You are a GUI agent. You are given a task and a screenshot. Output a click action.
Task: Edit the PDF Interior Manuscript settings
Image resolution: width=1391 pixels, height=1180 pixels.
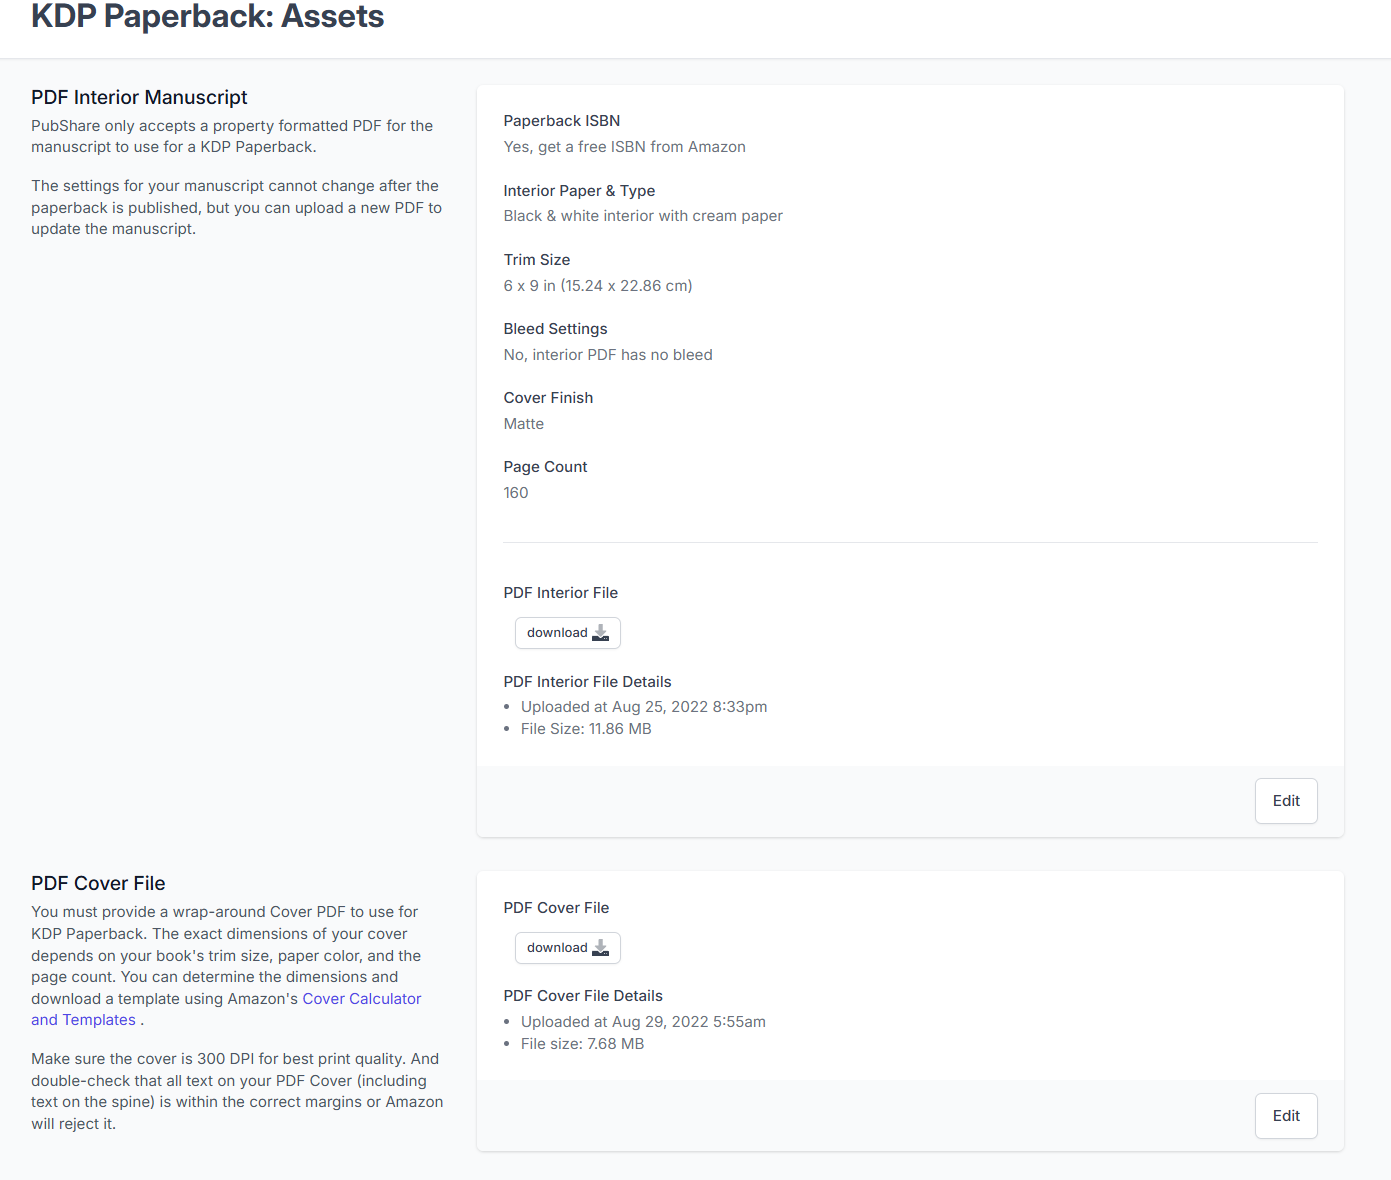[1285, 801]
